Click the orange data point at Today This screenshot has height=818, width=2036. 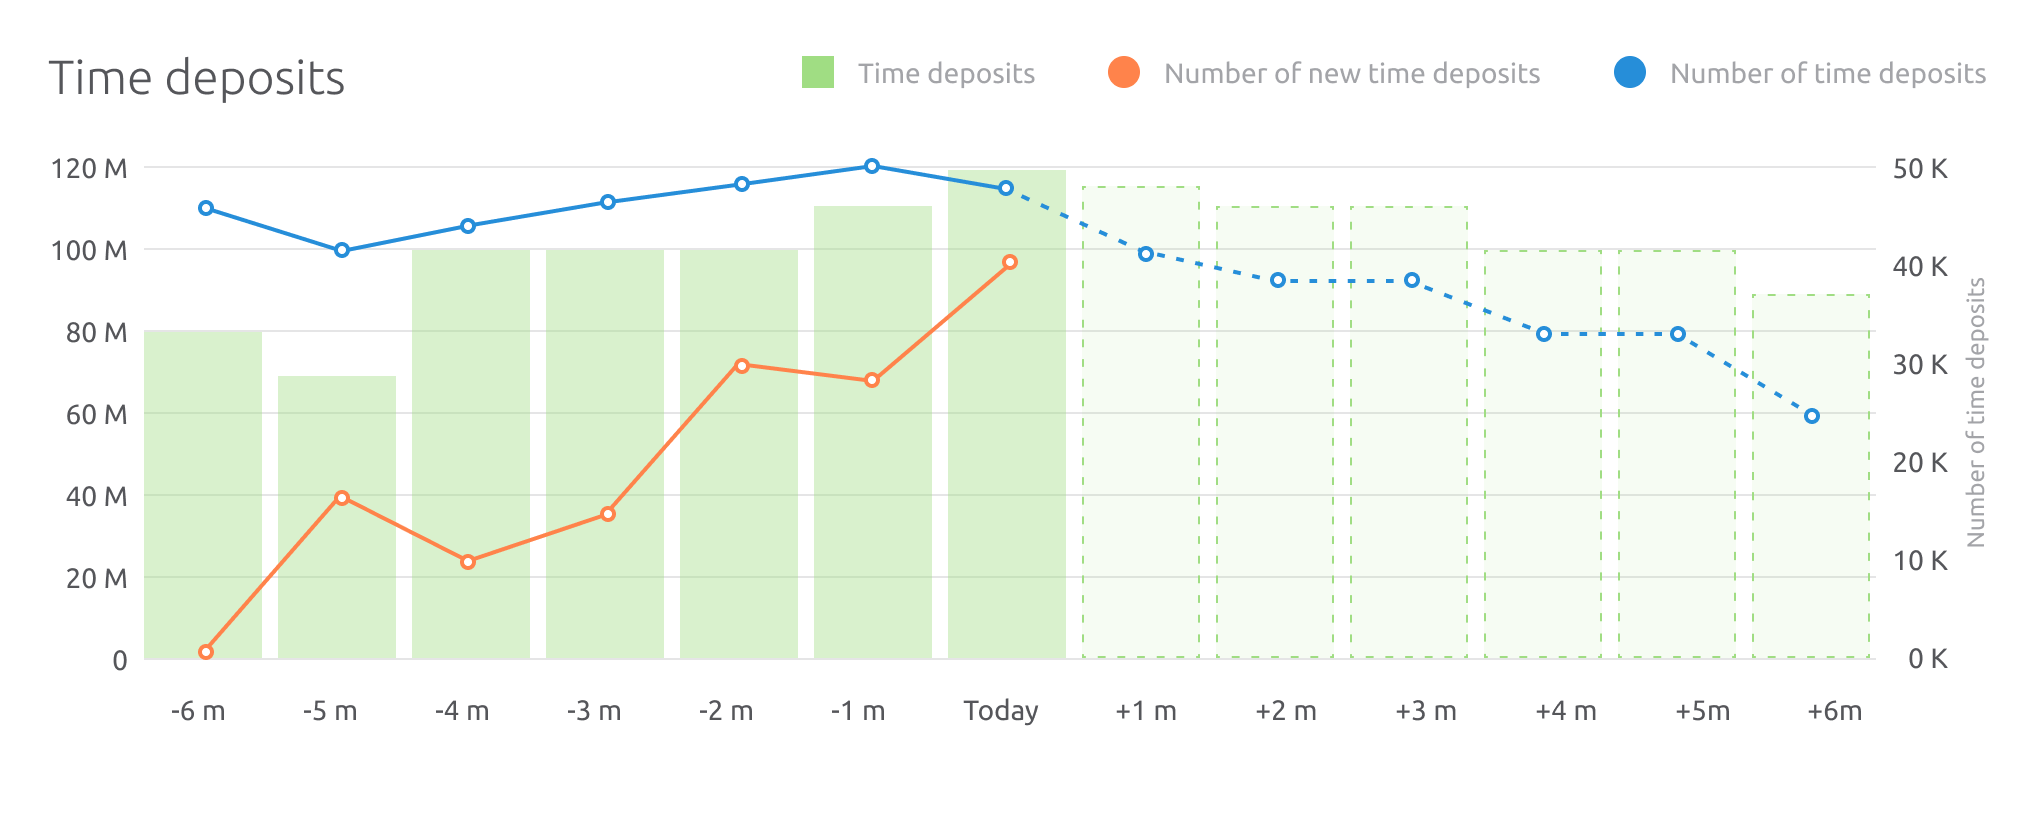pos(1010,262)
